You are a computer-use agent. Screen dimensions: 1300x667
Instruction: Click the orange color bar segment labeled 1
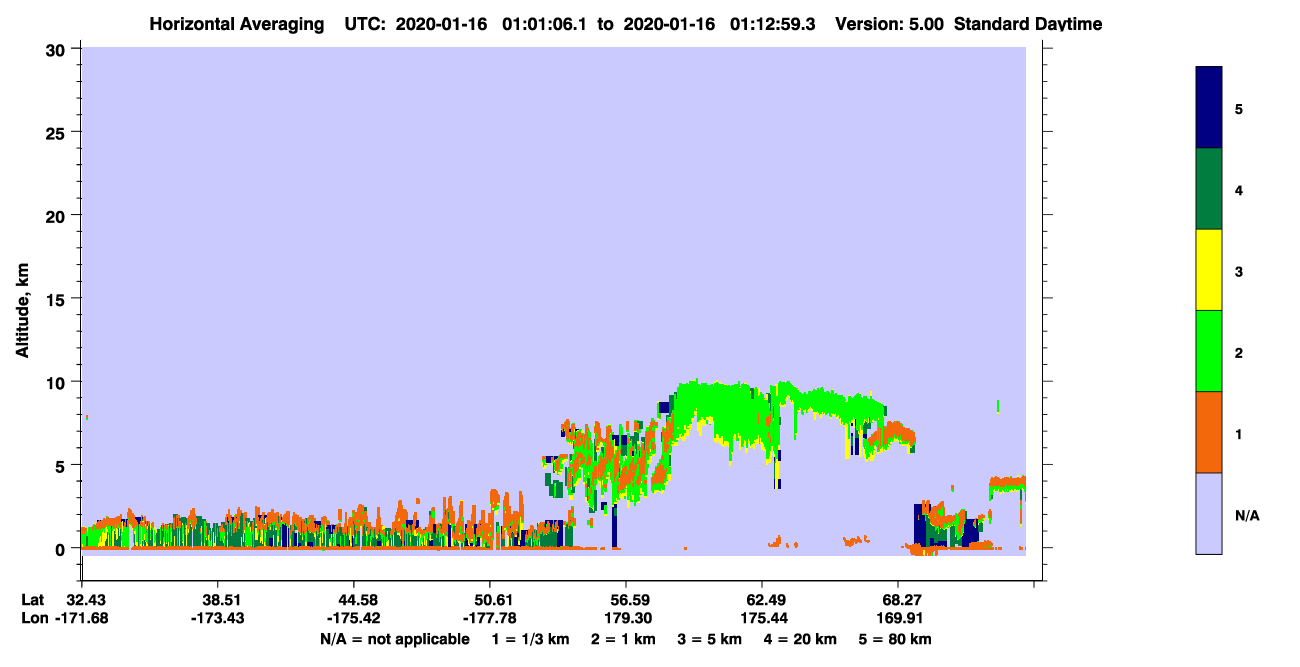(1209, 432)
